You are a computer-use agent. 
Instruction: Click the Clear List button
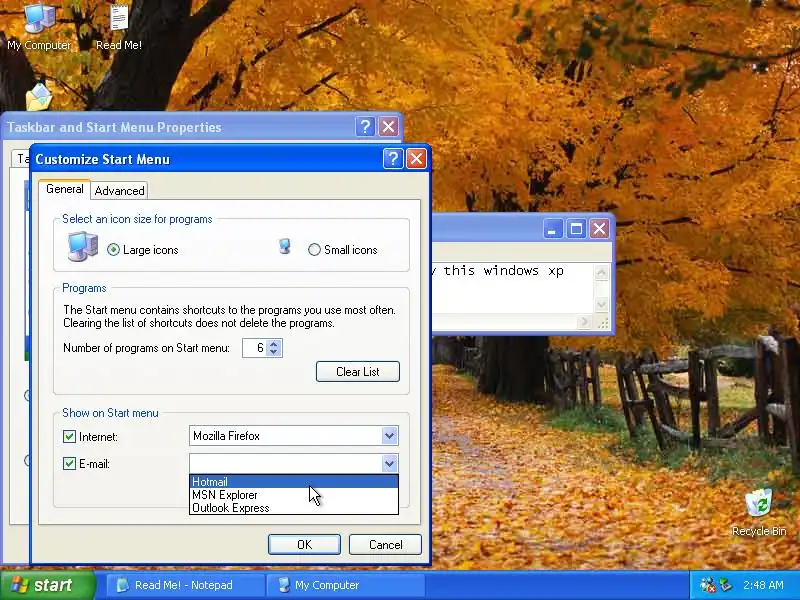click(x=358, y=371)
